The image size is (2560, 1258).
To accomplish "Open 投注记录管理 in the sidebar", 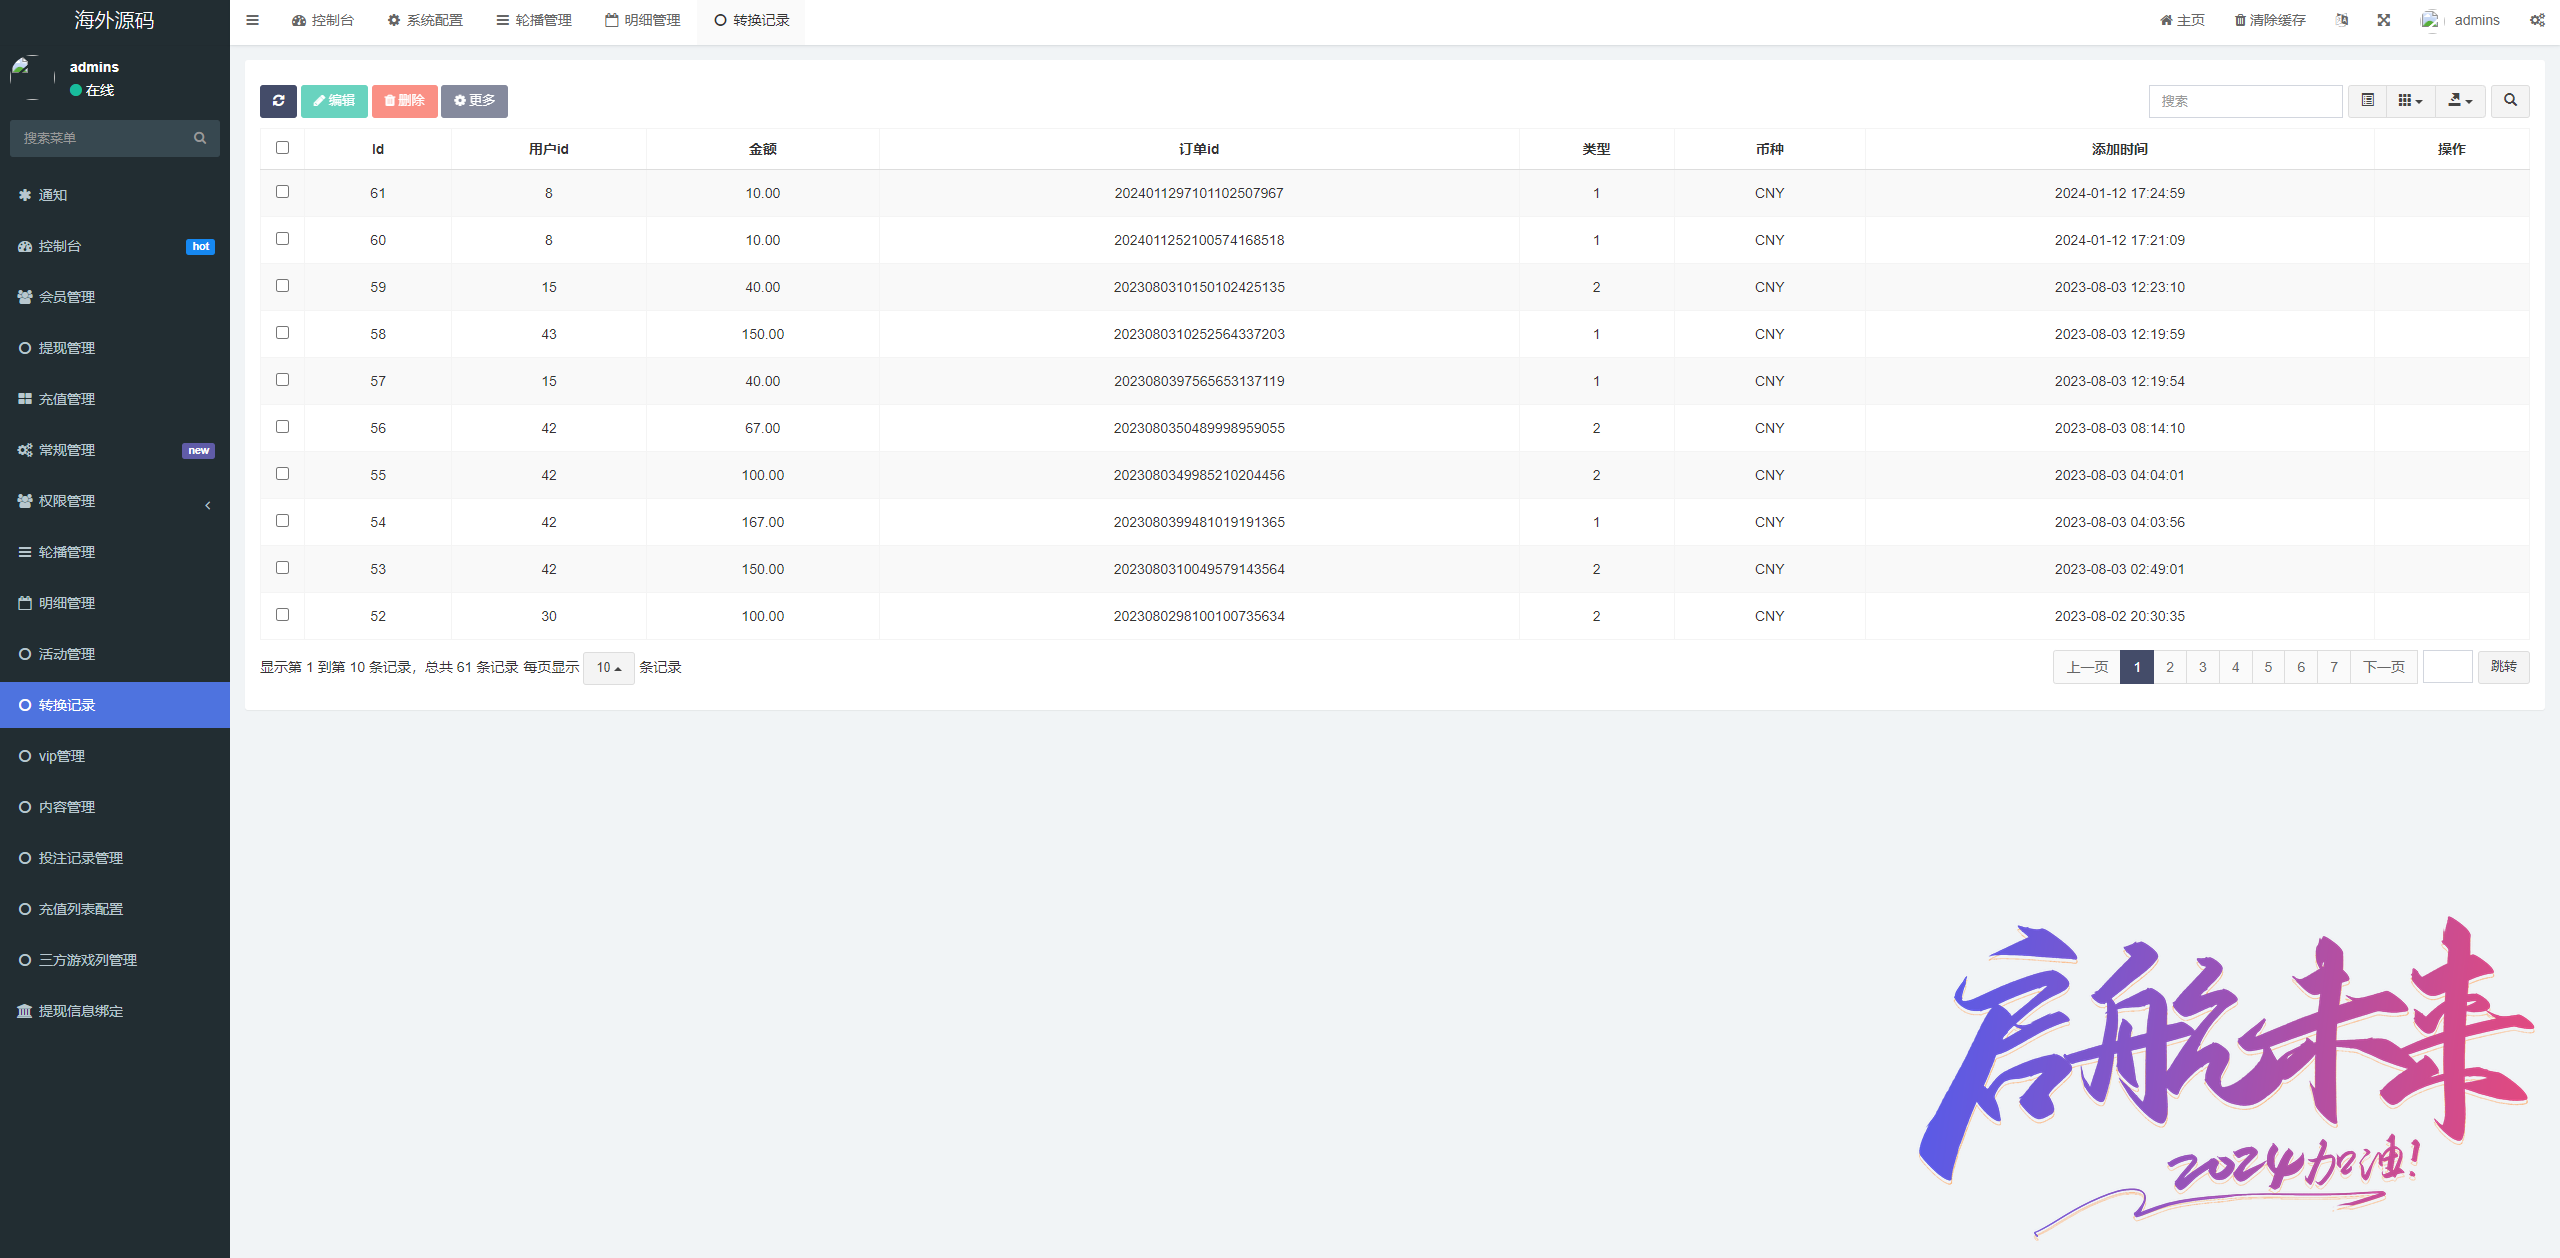I will coord(115,858).
